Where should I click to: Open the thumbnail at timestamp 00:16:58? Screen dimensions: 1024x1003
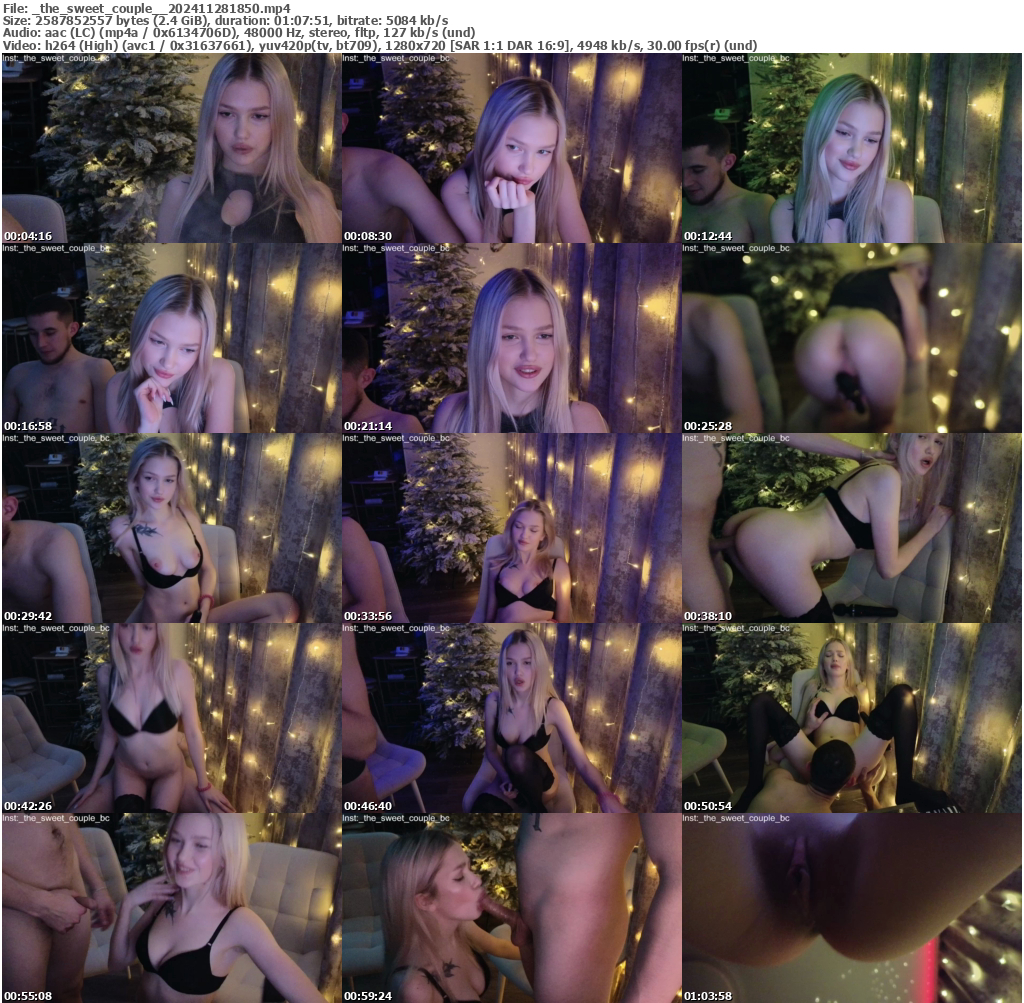170,335
